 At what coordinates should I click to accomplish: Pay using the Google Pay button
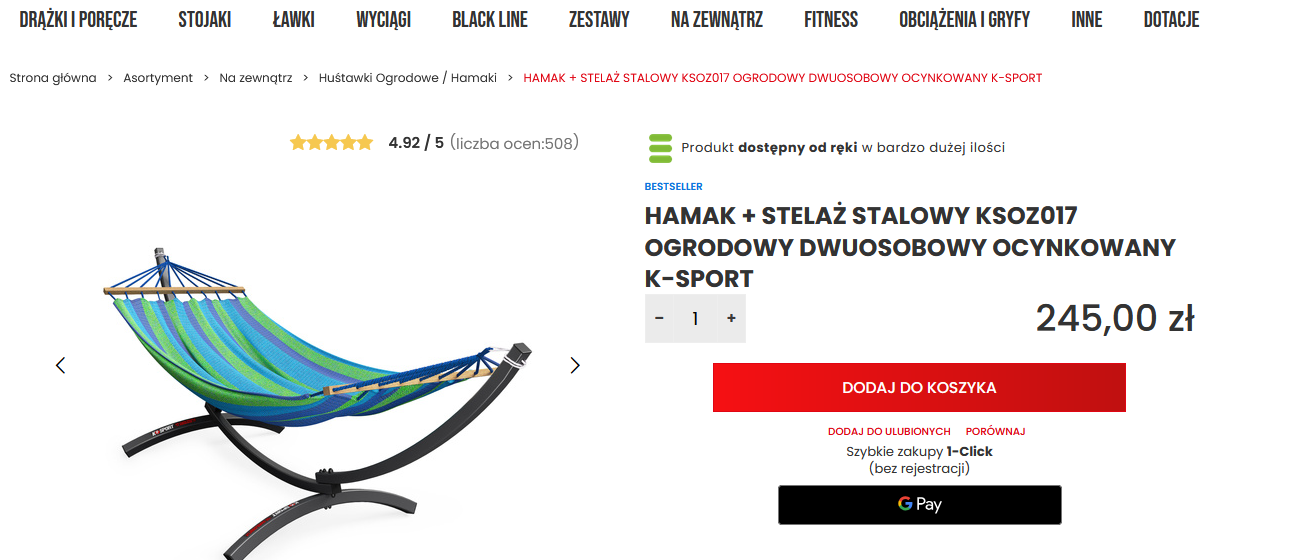[920, 504]
